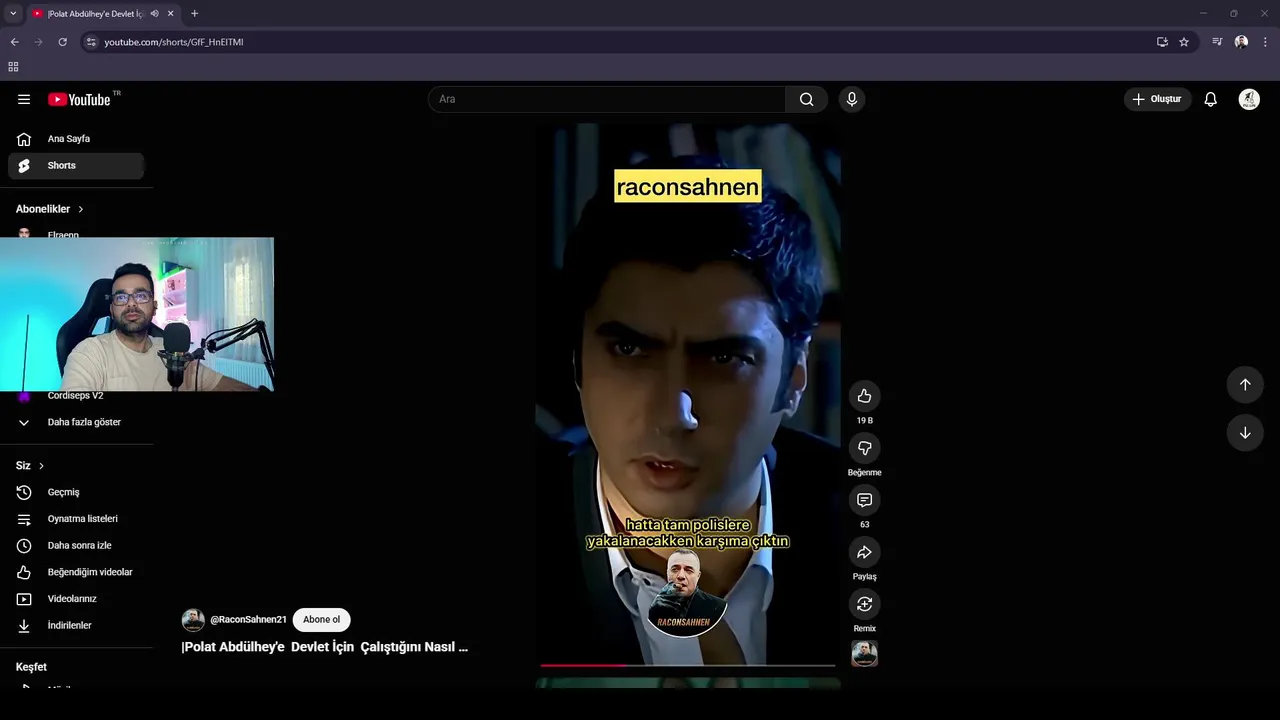
Task: Open Oynatma listeleri
Action: 76,519
